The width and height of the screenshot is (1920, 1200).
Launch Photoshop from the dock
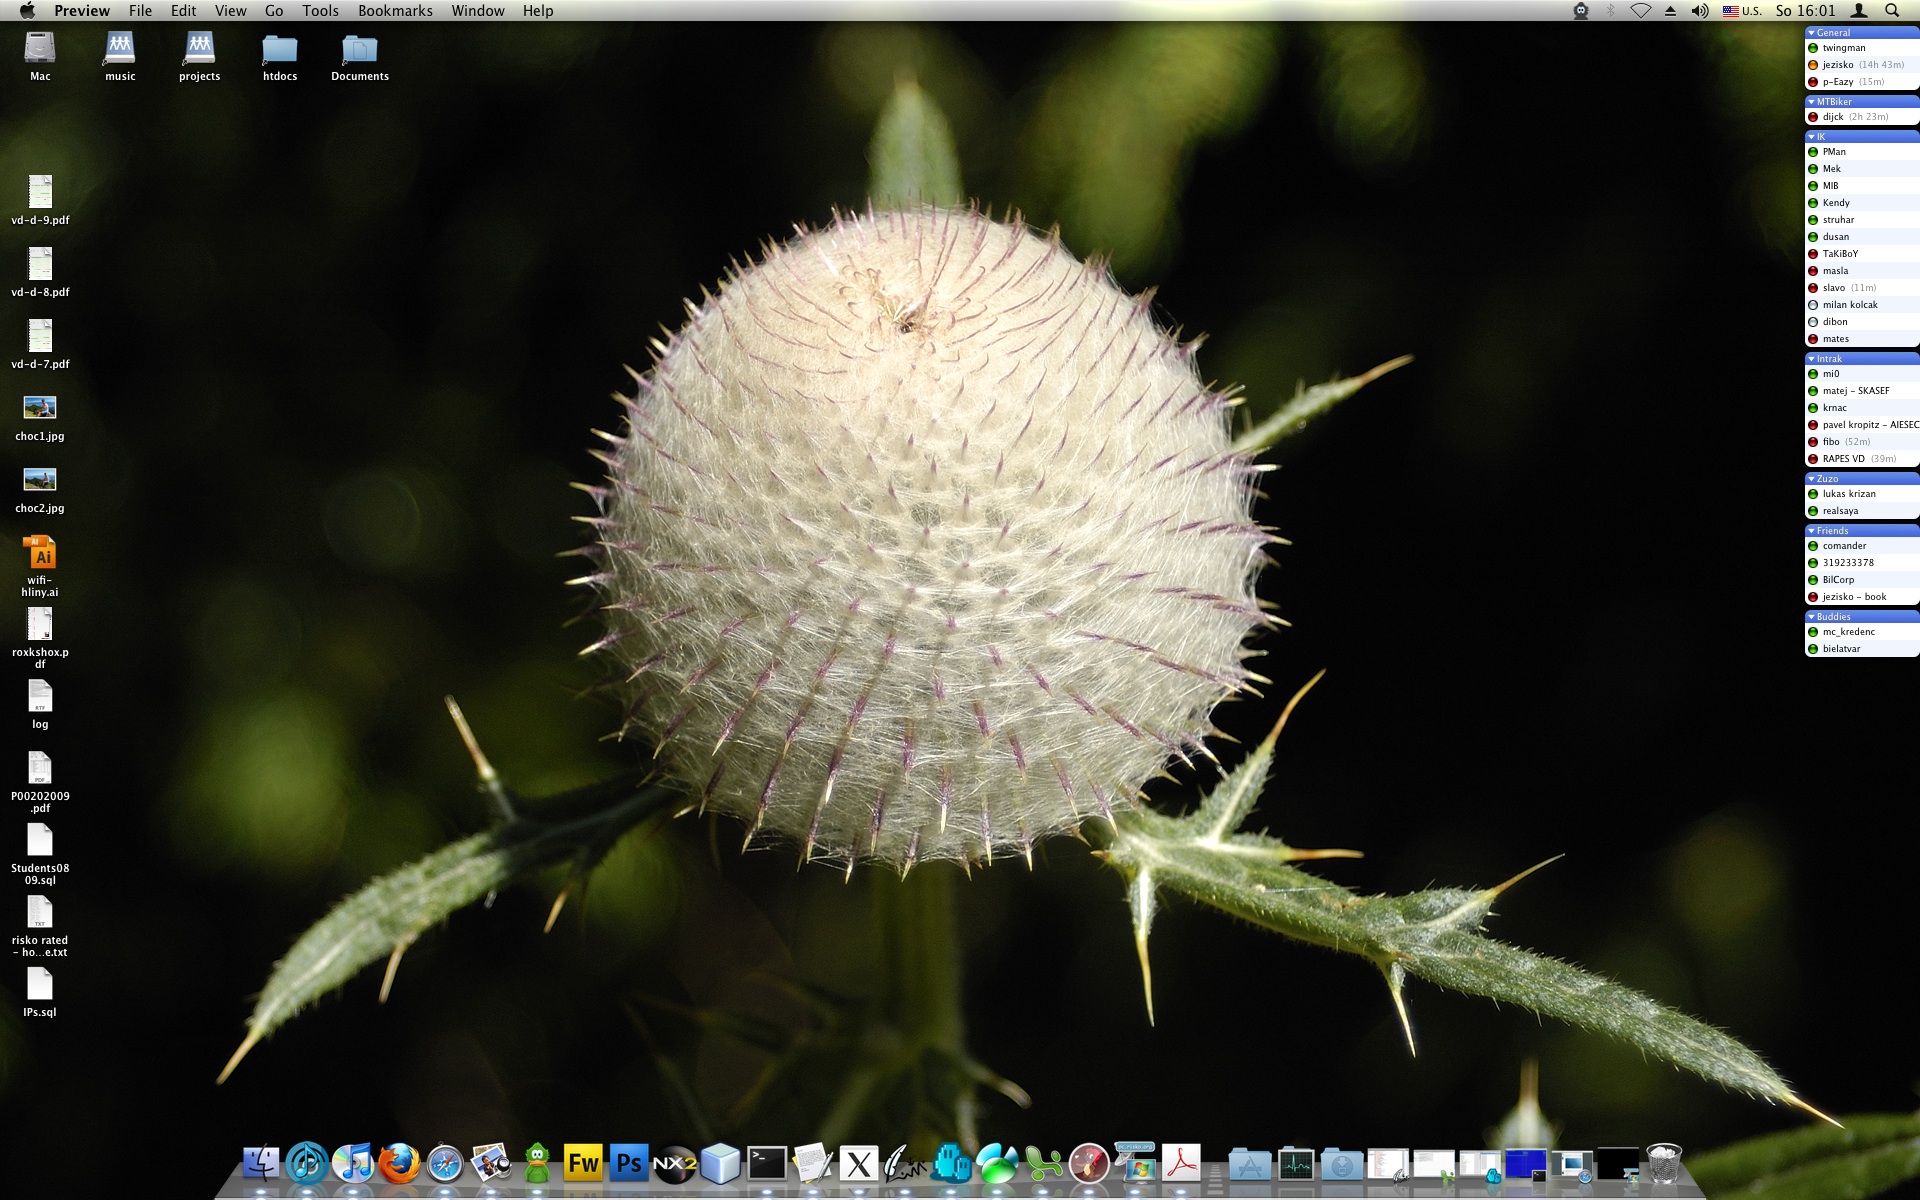click(x=629, y=1163)
